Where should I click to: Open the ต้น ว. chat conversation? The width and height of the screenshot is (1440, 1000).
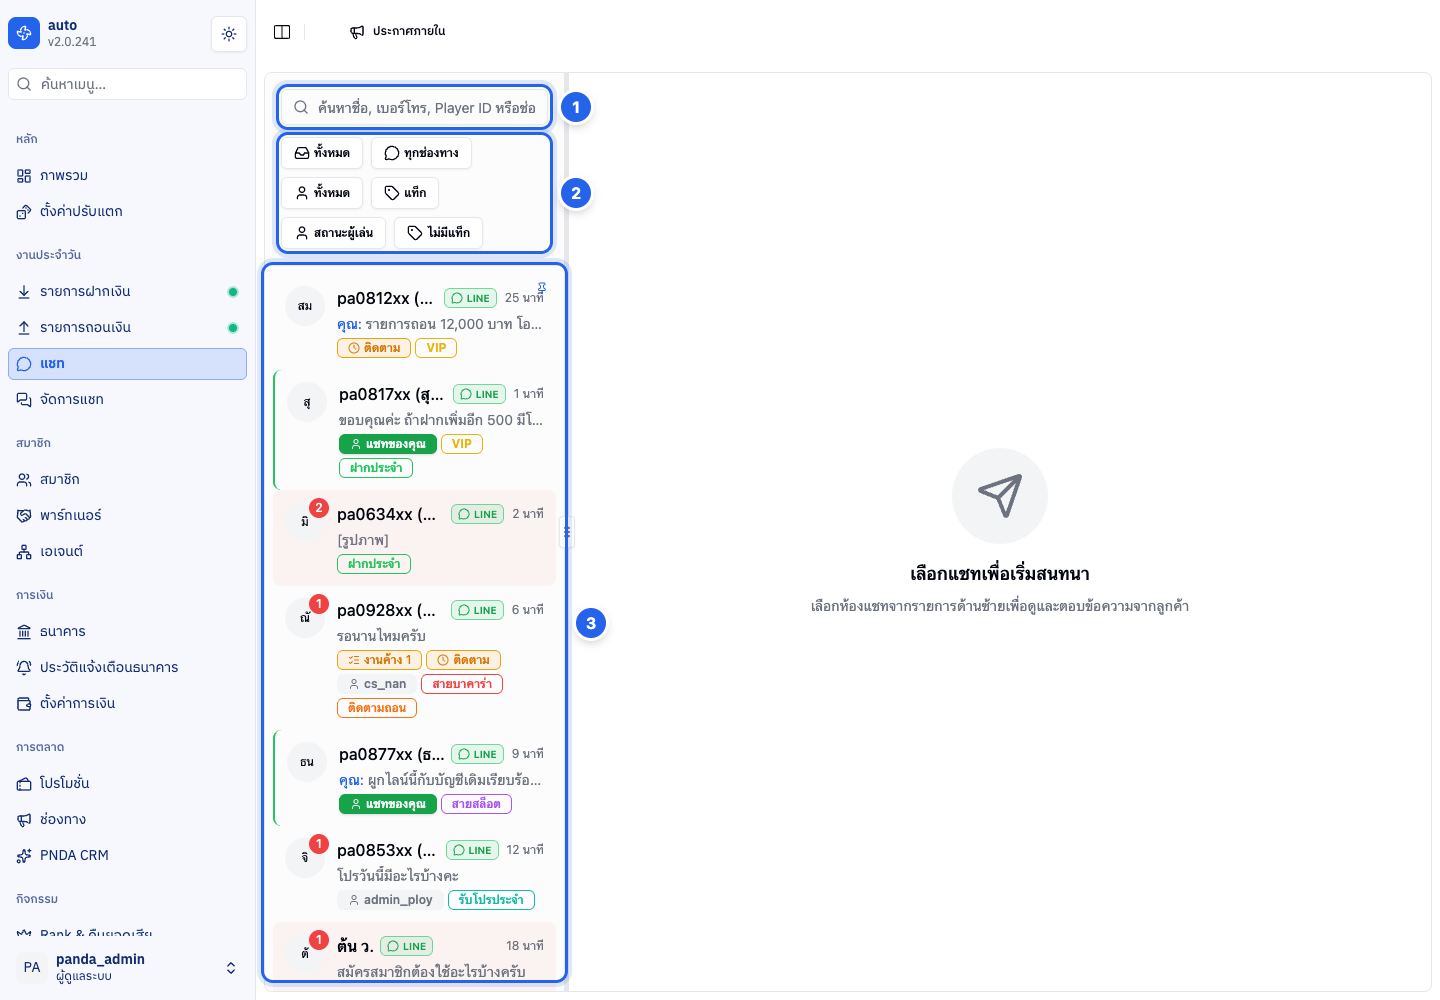point(414,951)
